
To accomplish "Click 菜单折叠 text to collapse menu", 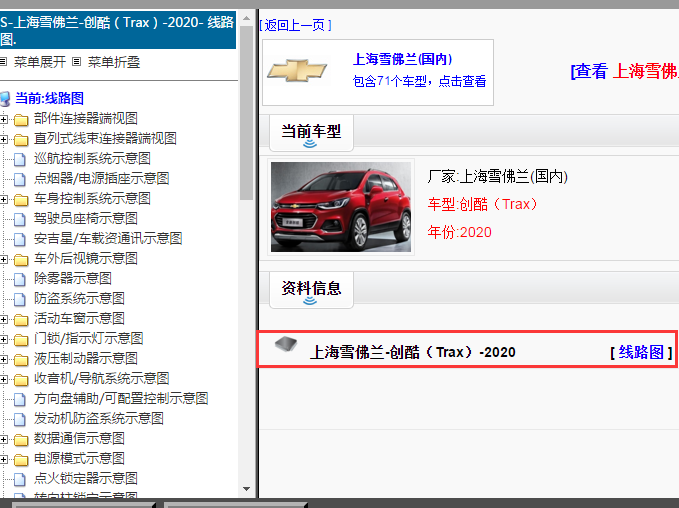I will click(114, 62).
